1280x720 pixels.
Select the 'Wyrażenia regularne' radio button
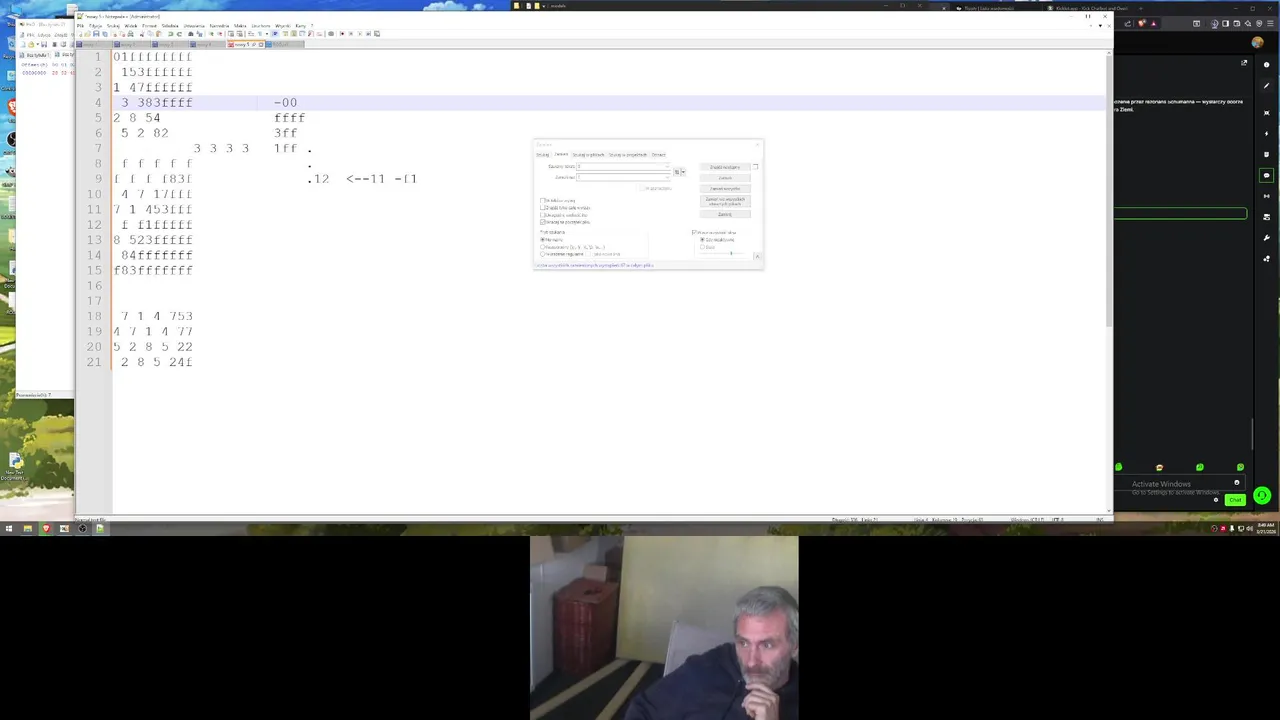(x=543, y=254)
